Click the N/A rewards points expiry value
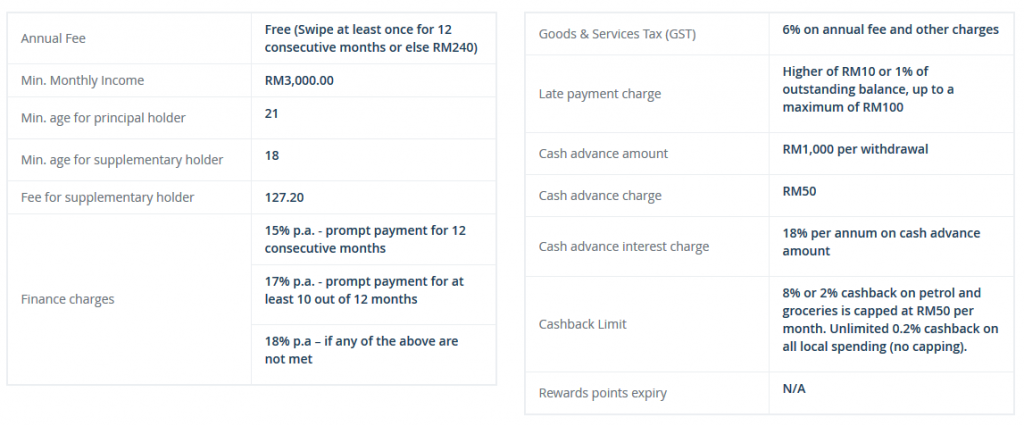The image size is (1024, 426). click(793, 389)
